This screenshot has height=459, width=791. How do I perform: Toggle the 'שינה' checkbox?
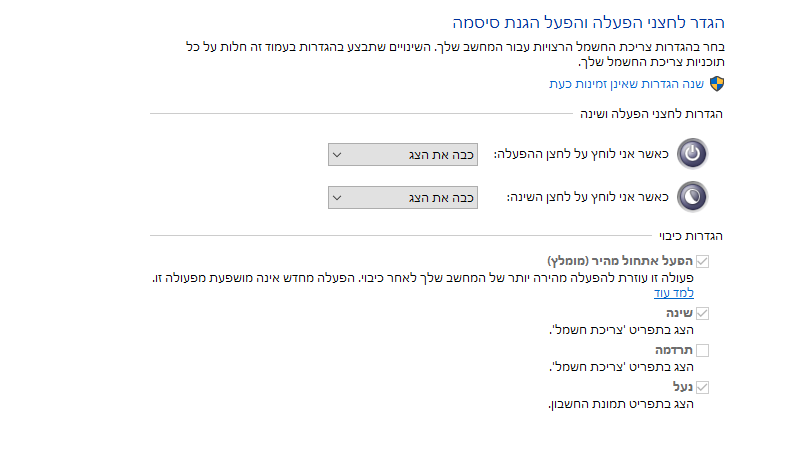702,314
